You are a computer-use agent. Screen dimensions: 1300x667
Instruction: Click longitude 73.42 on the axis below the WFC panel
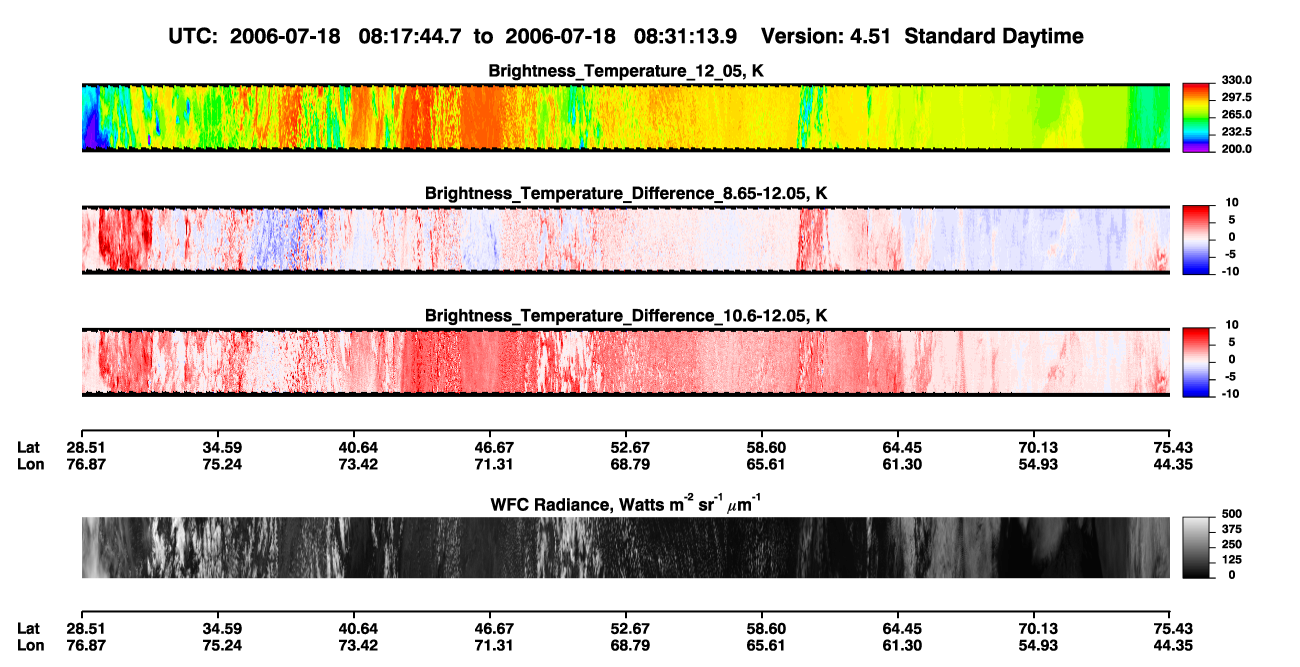359,645
